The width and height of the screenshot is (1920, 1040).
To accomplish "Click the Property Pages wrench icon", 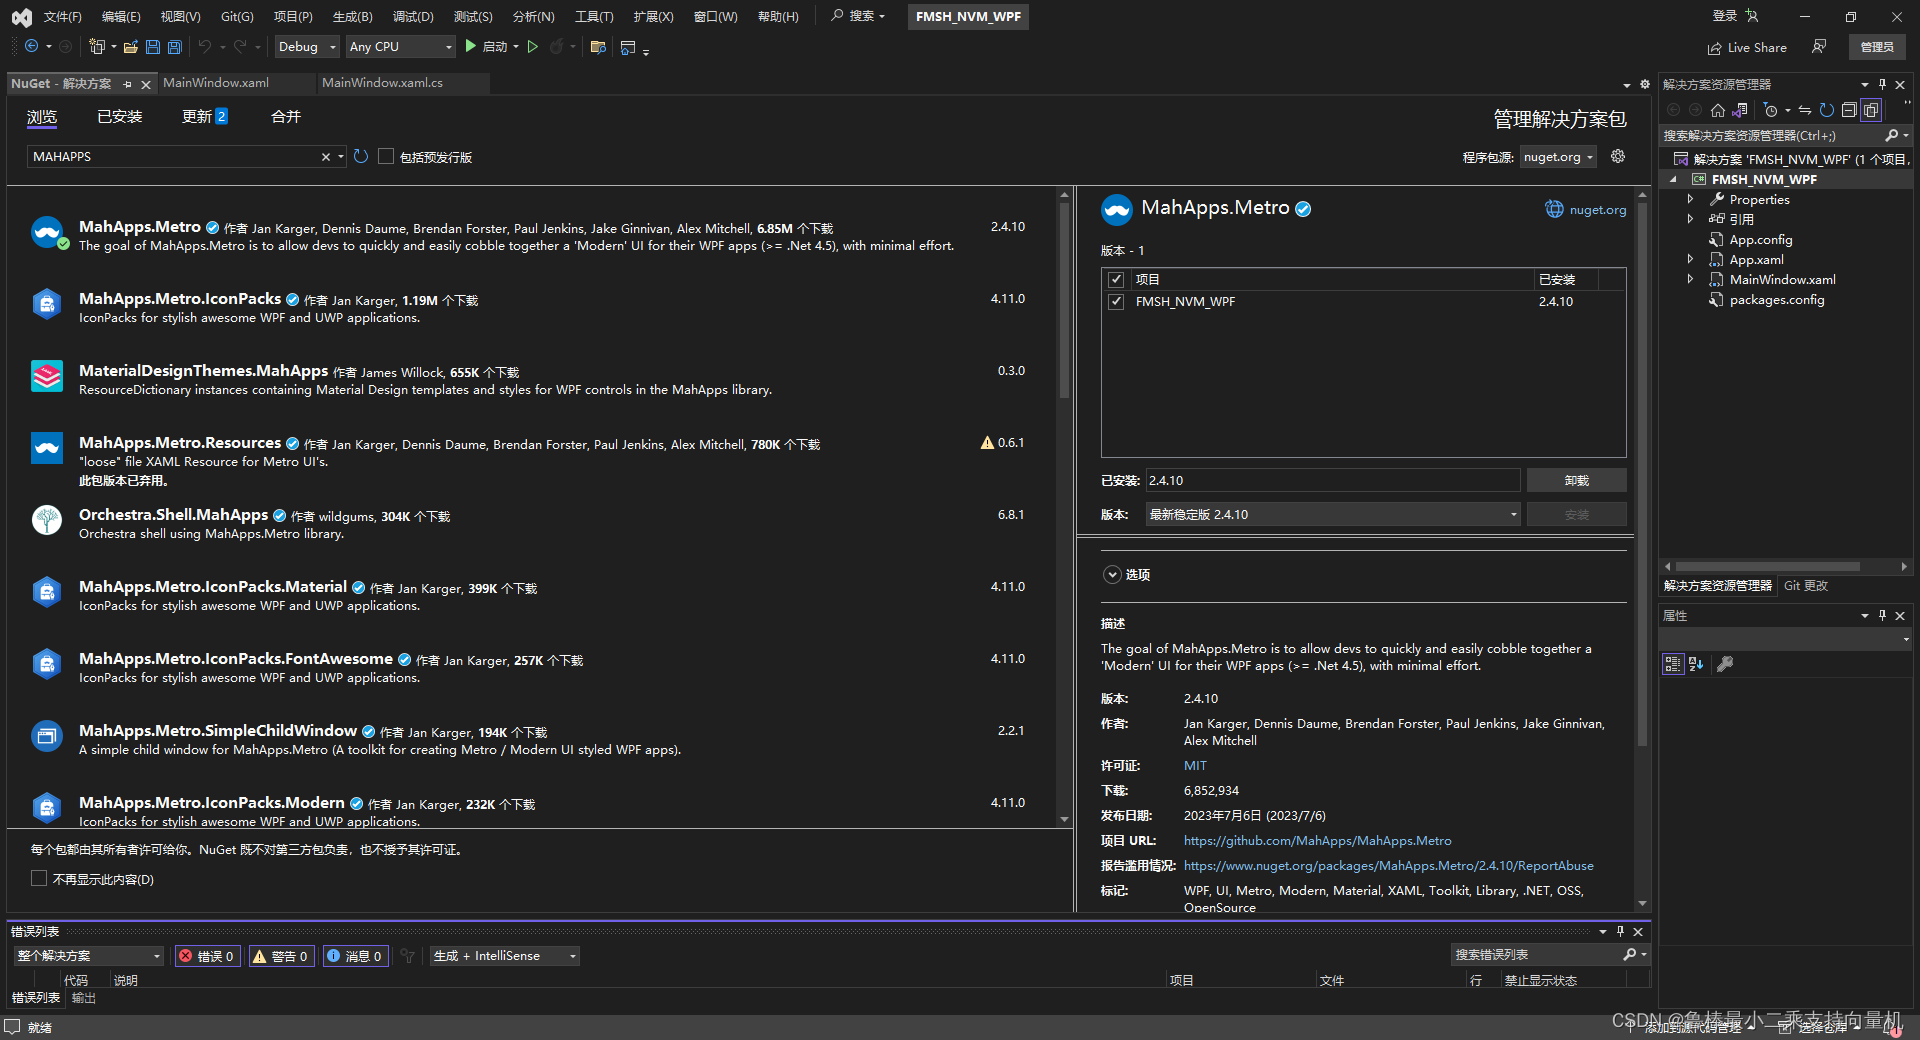I will [x=1725, y=664].
